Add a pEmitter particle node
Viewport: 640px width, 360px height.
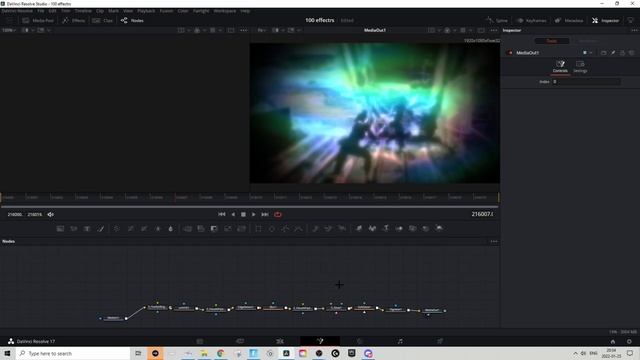click(x=315, y=229)
